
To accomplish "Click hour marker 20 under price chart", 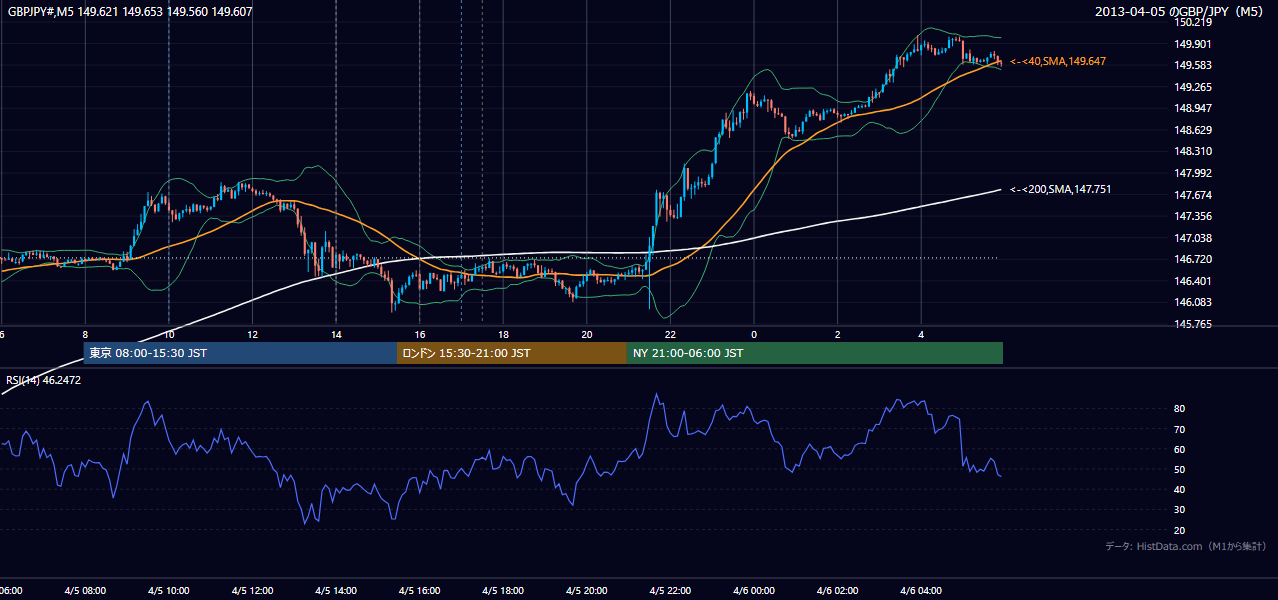I will tap(587, 335).
